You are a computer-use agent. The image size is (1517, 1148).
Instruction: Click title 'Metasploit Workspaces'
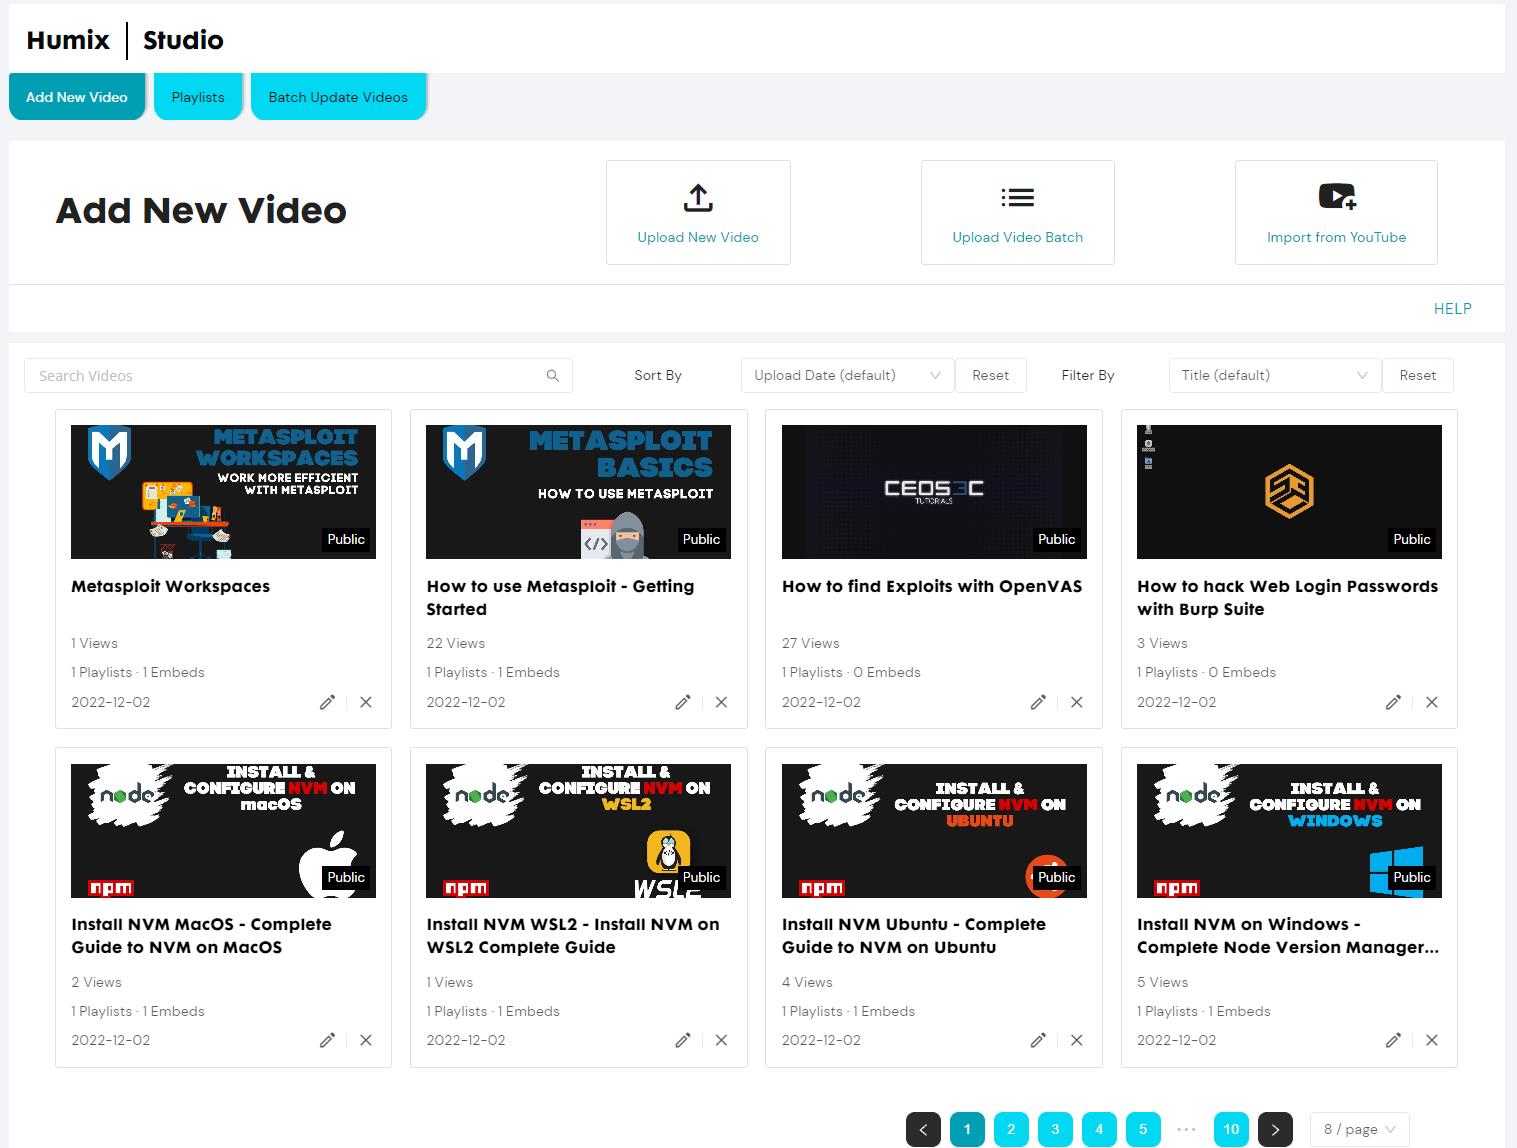[170, 586]
